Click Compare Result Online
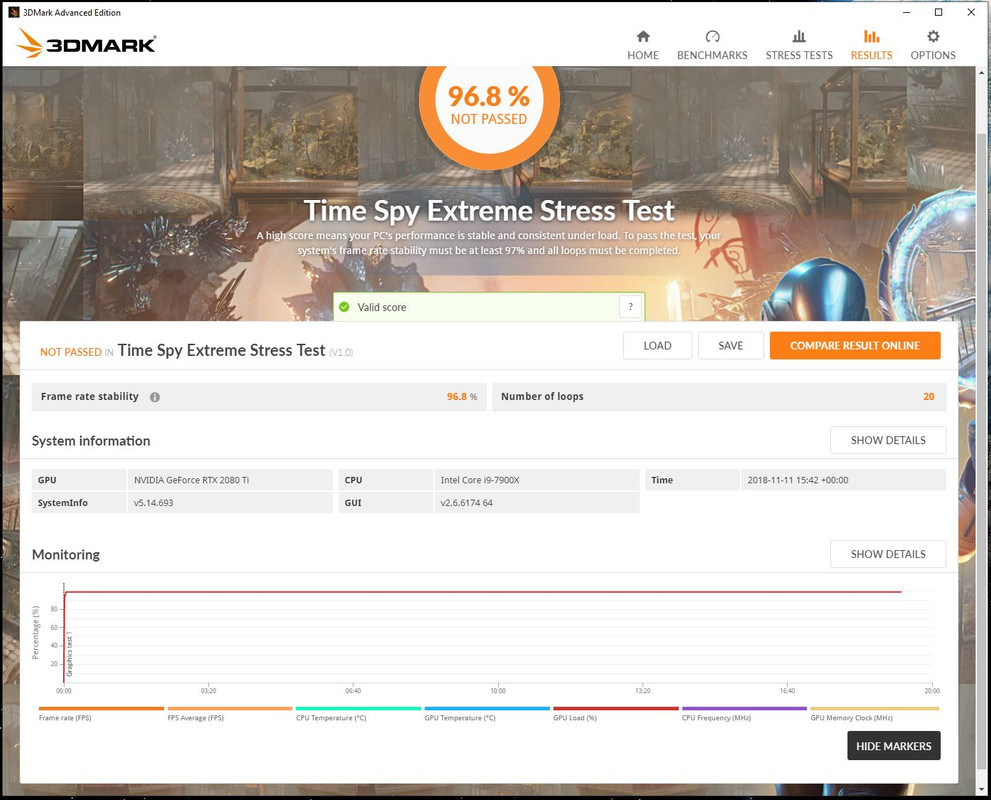 (x=854, y=346)
